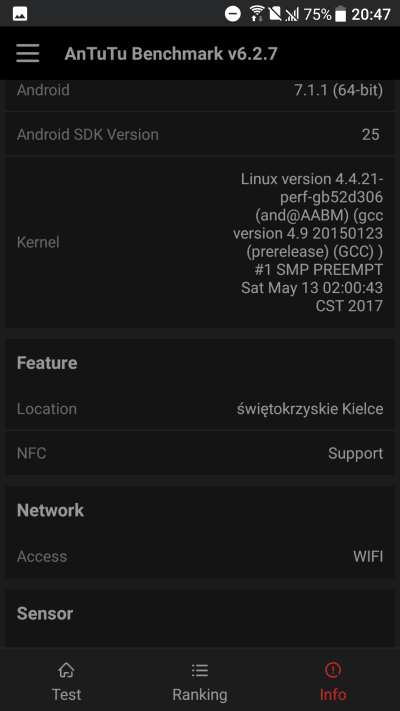Tap the Access WIFI network row
This screenshot has height=711, width=400.
pos(200,556)
